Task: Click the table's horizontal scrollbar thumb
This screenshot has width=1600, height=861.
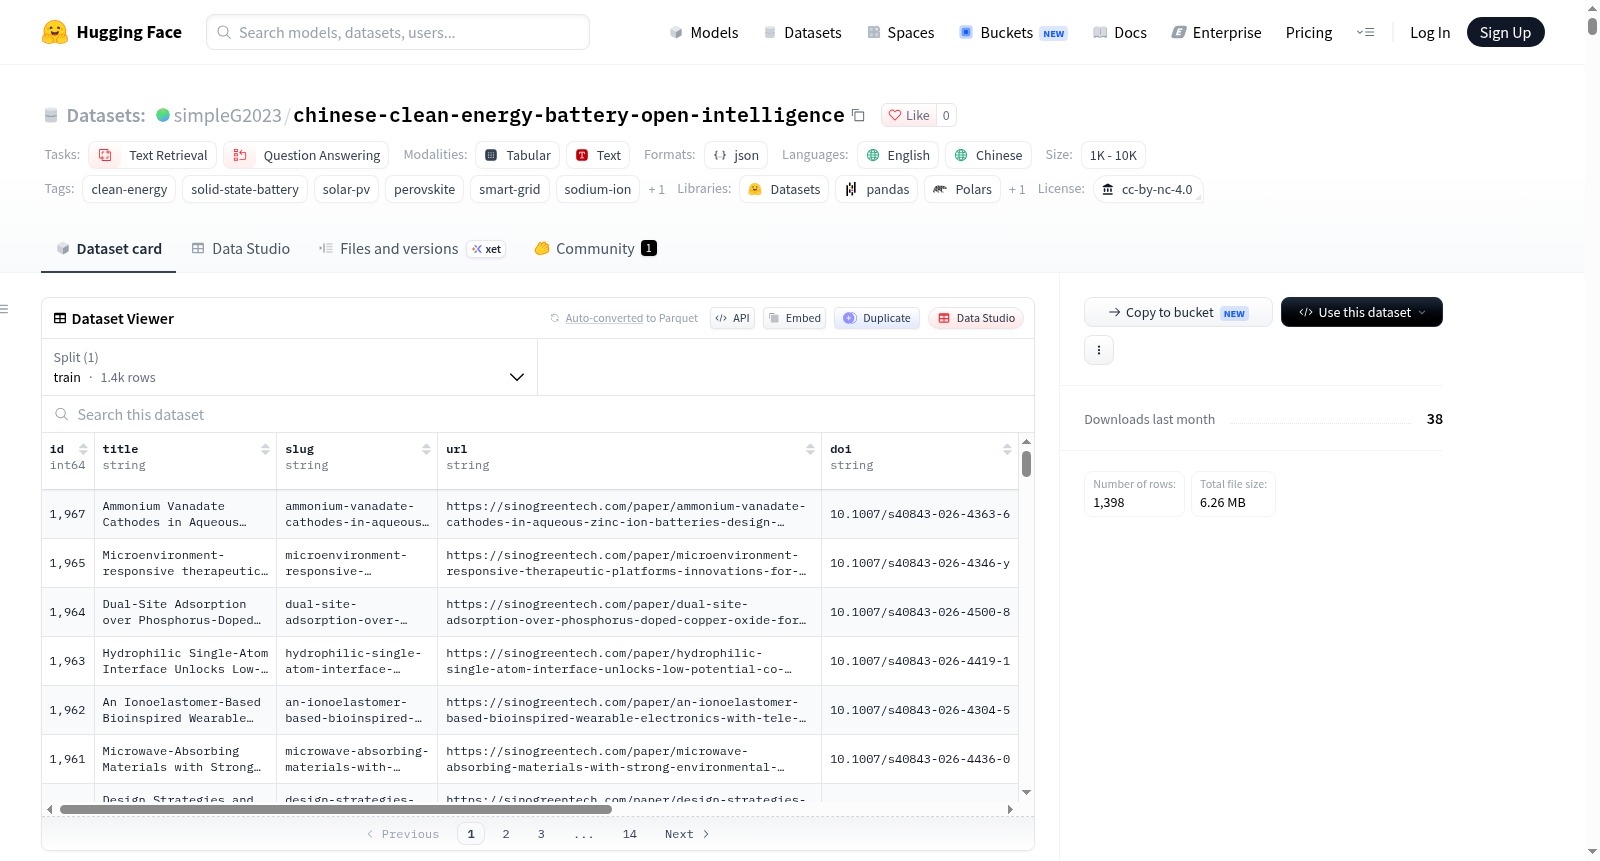Action: [336, 809]
